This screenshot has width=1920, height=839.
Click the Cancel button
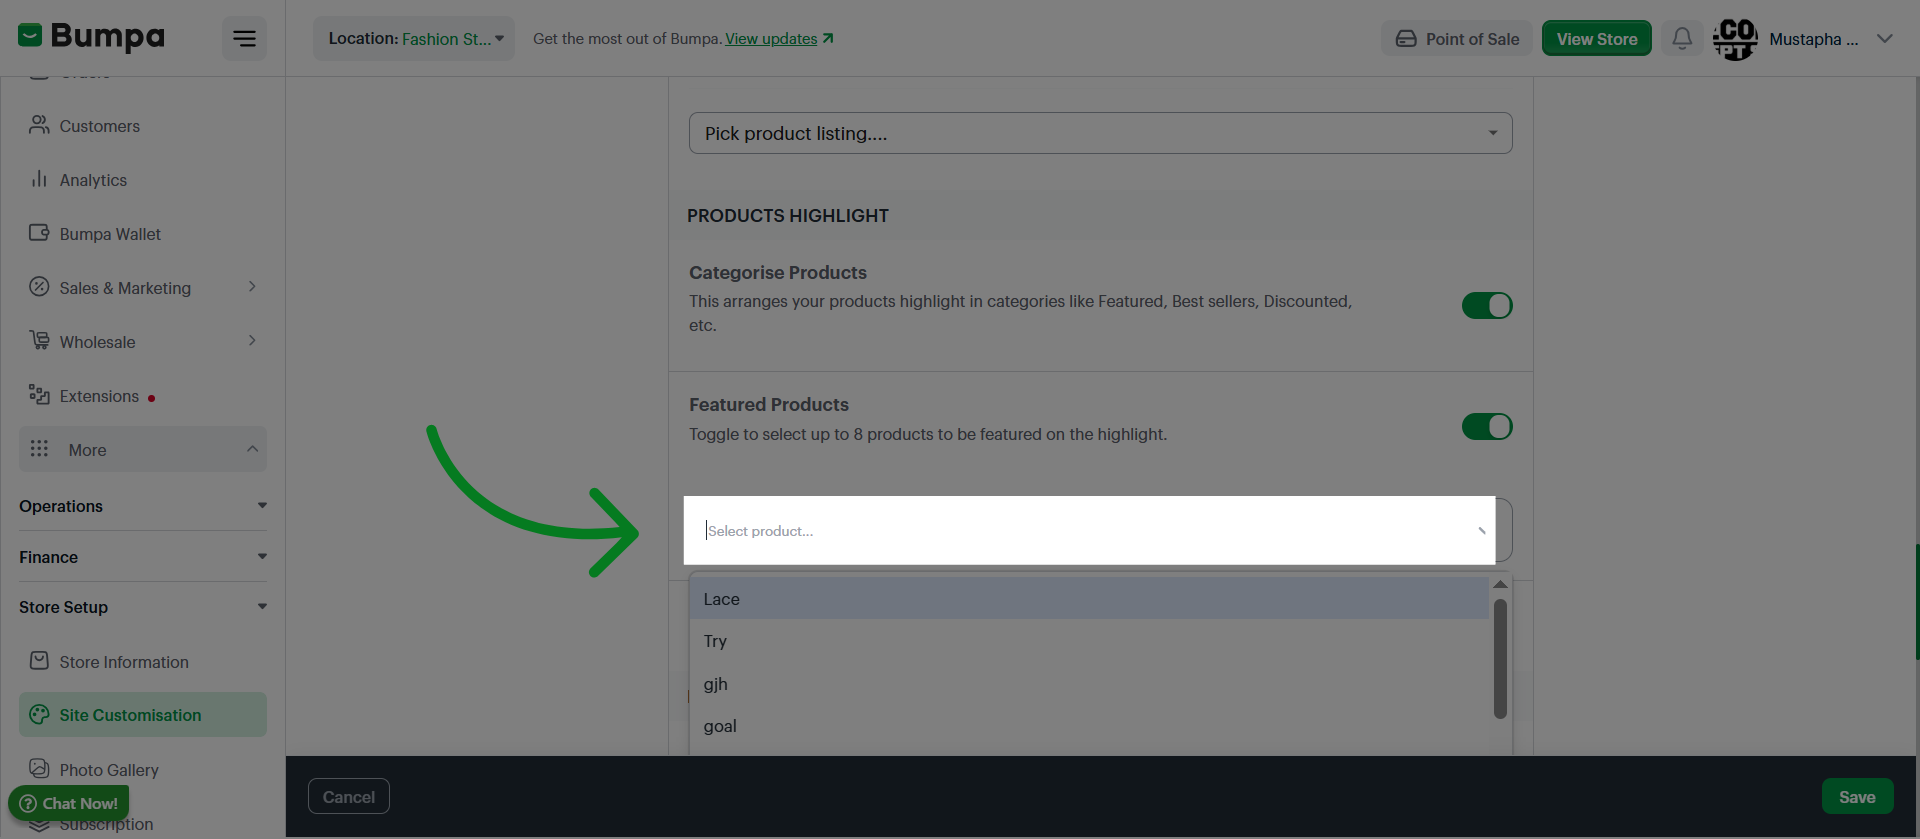tap(349, 797)
